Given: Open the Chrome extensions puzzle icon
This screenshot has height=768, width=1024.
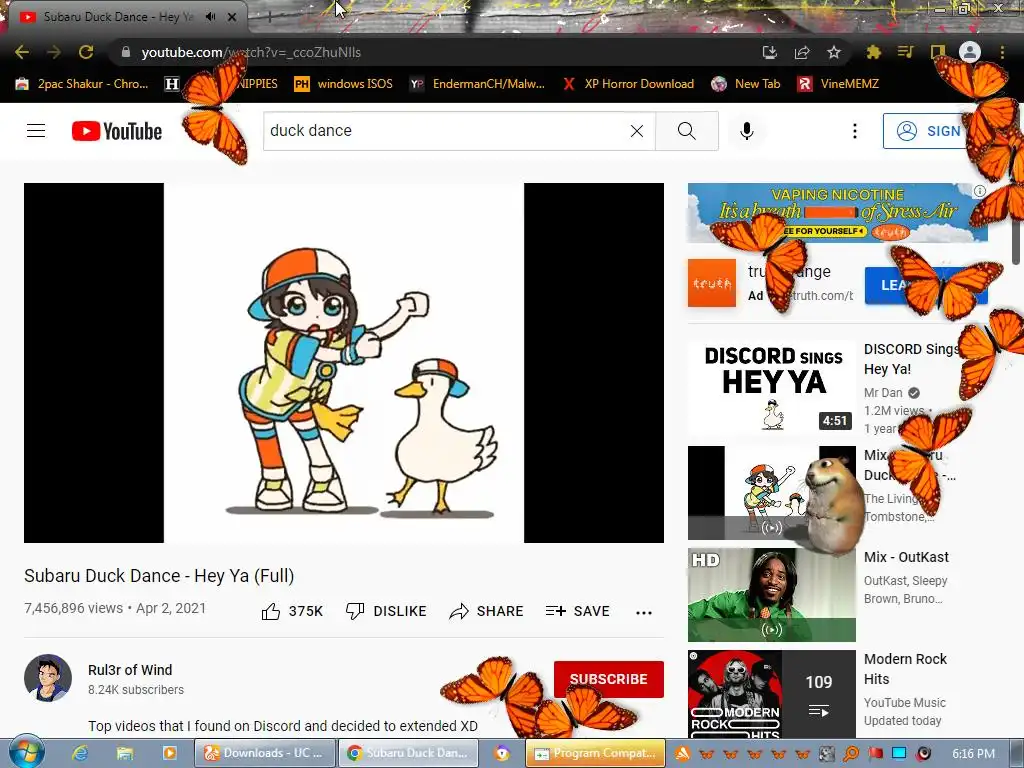Looking at the screenshot, I should click(x=873, y=52).
